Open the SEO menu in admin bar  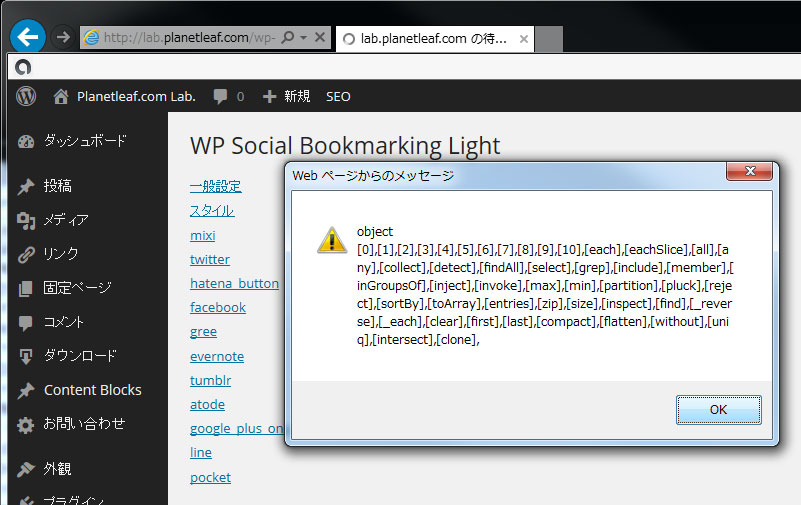tap(338, 97)
